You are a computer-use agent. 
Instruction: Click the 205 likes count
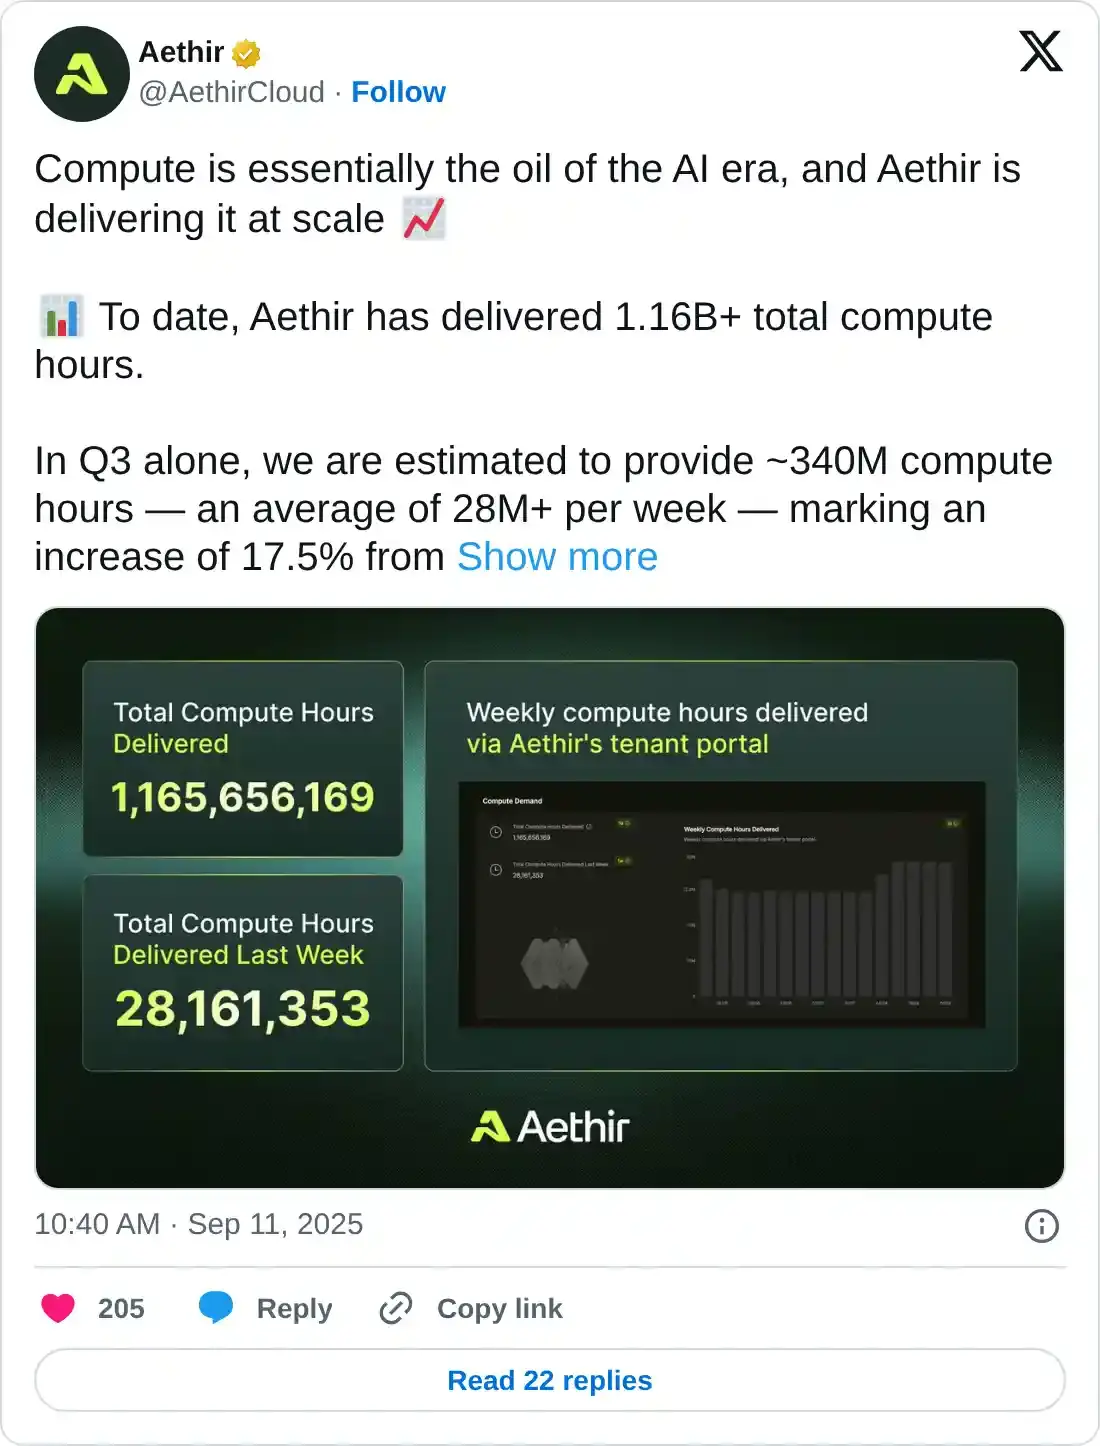(119, 1307)
